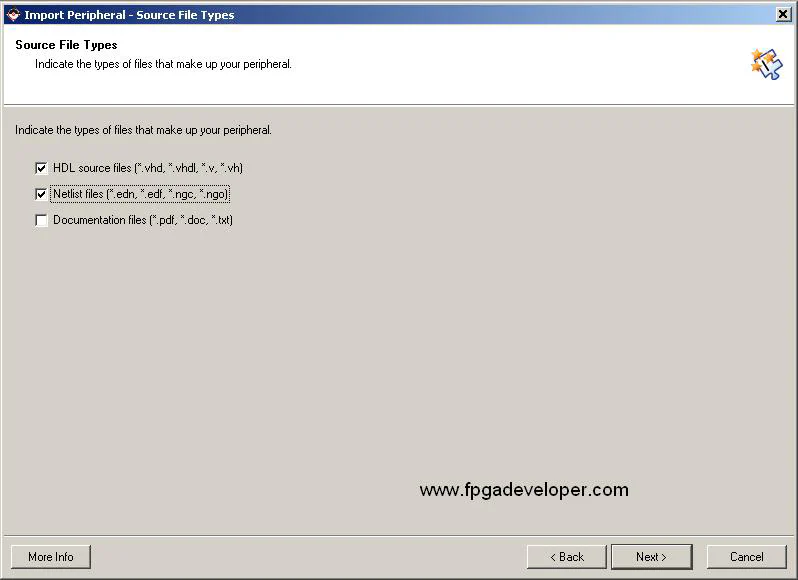Proceed with the Next button
This screenshot has width=798, height=580.
coord(651,557)
